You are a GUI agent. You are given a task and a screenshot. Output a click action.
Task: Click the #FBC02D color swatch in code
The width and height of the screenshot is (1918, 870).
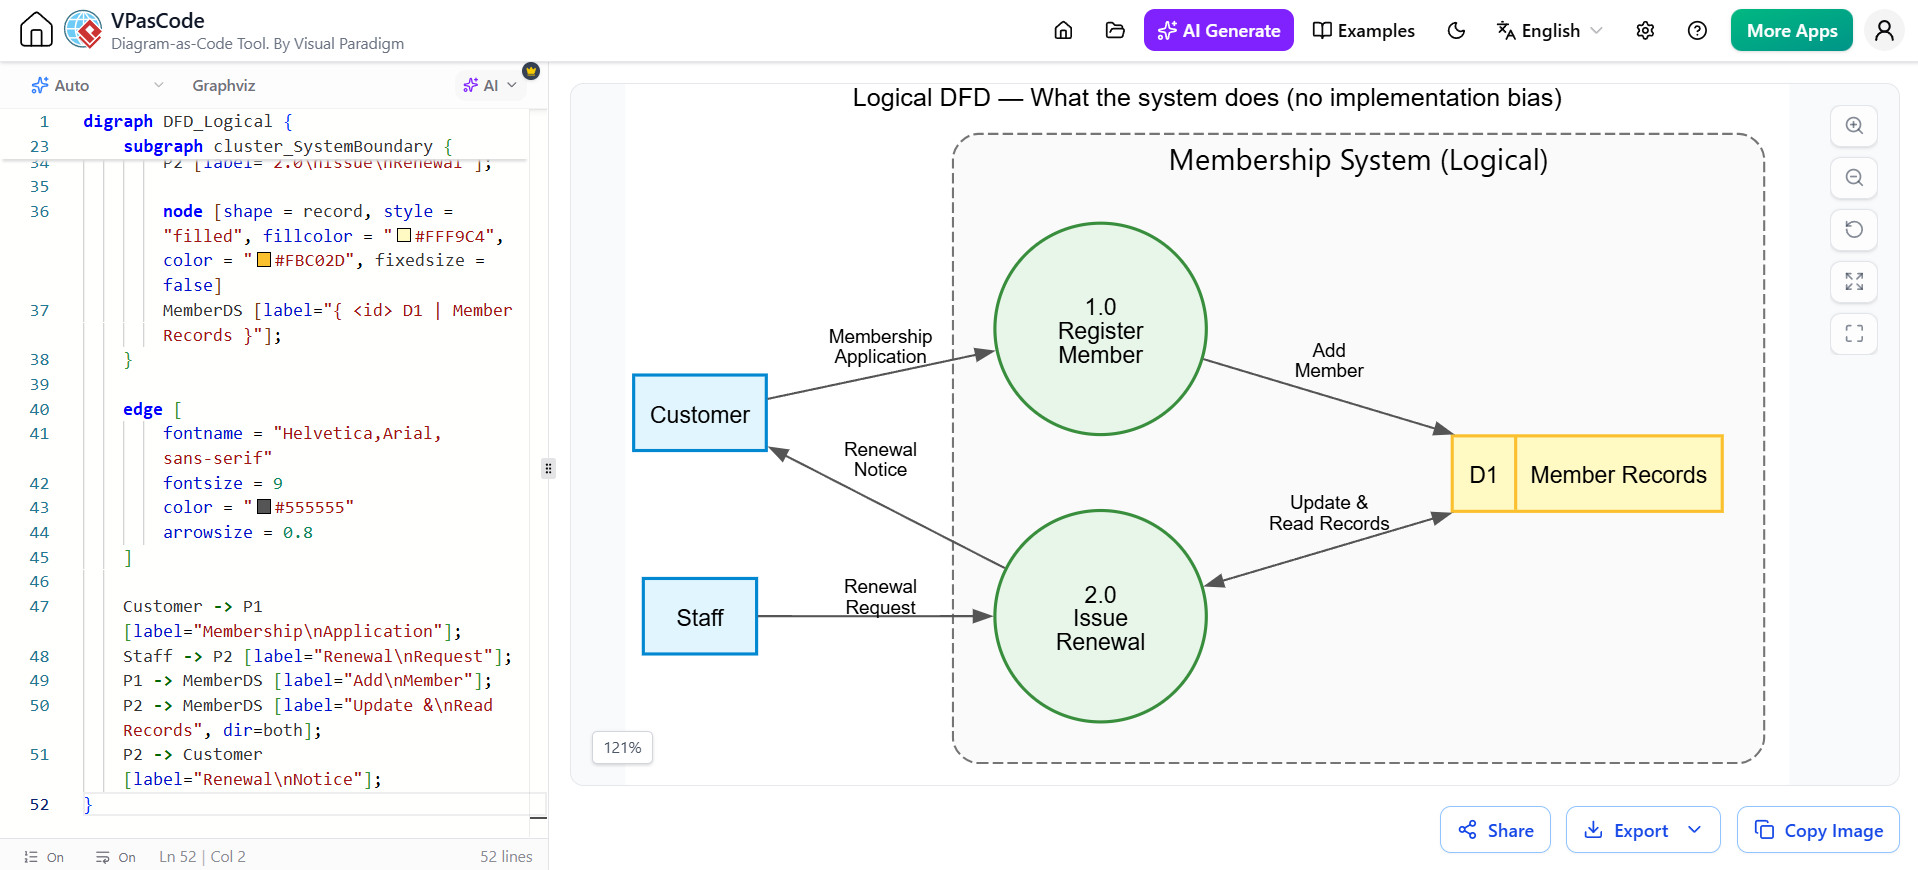264,260
